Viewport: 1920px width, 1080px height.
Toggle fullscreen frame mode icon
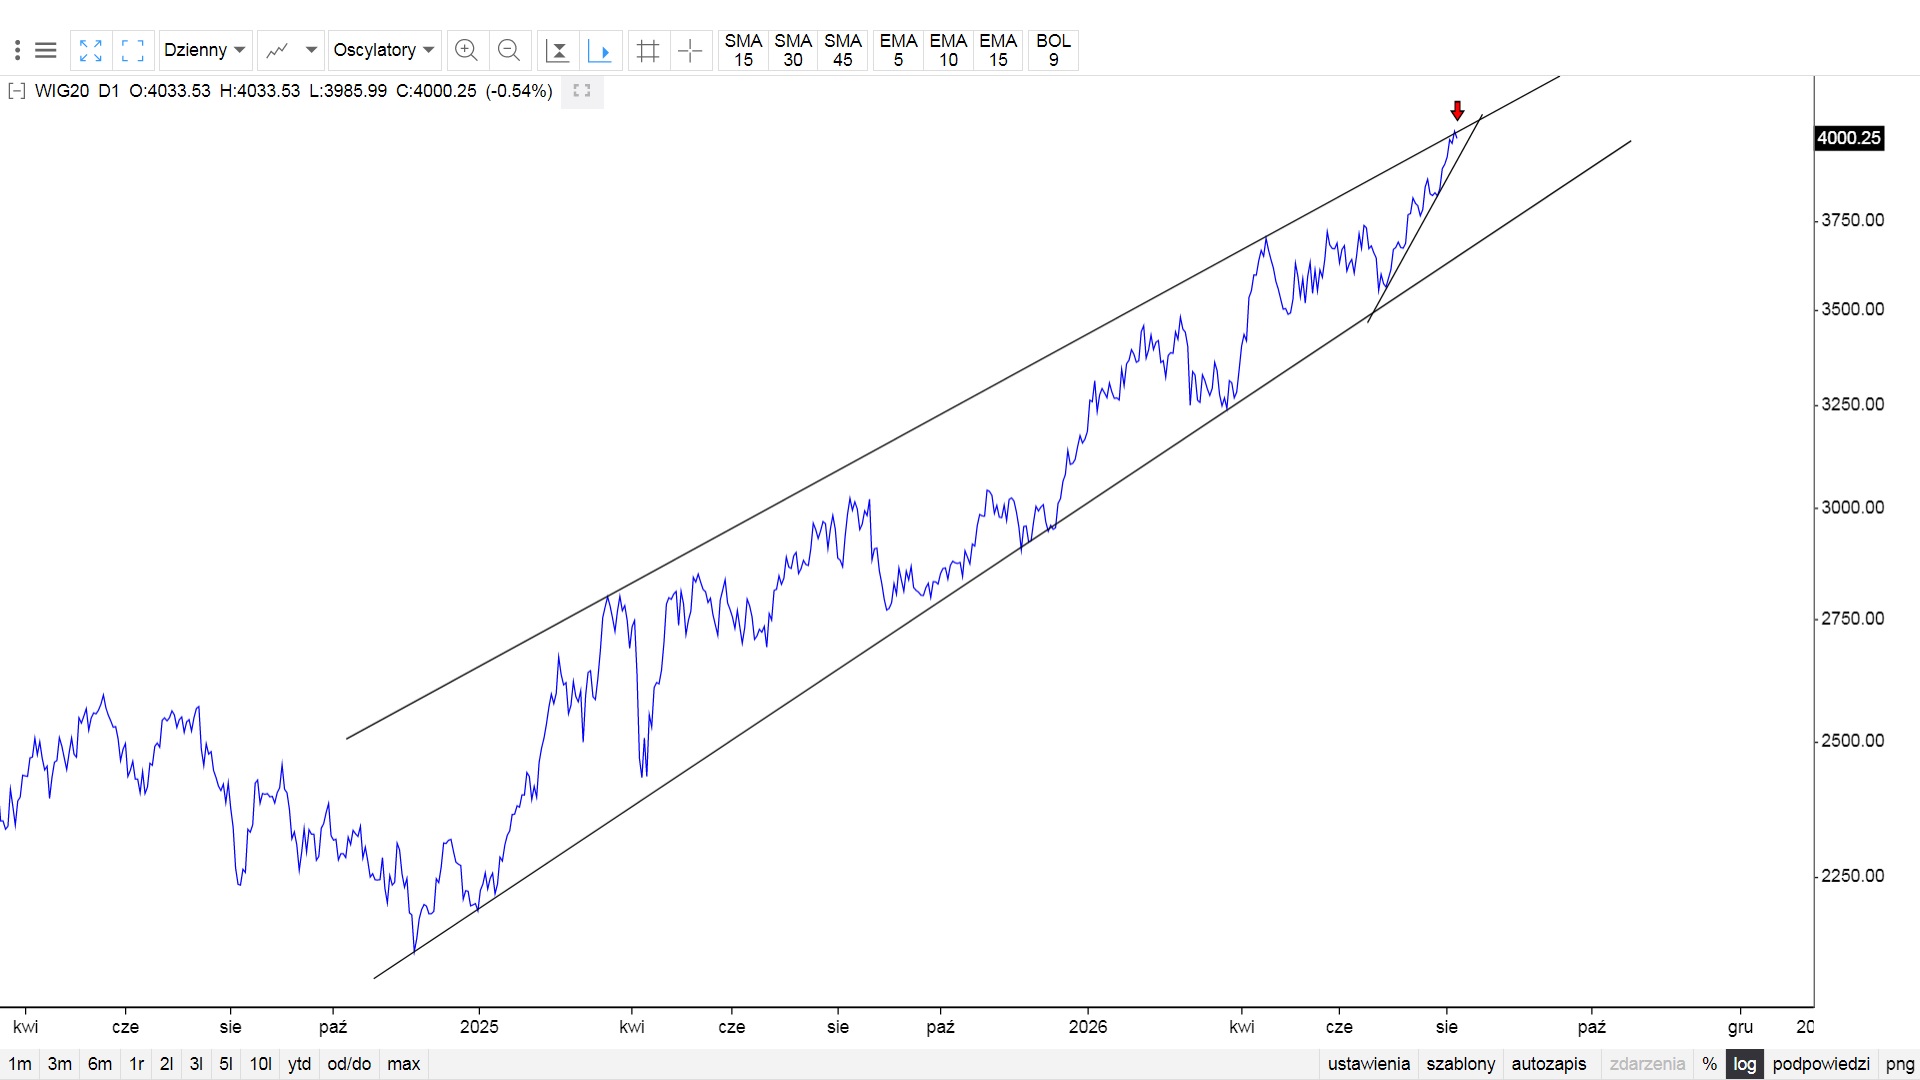coord(132,50)
